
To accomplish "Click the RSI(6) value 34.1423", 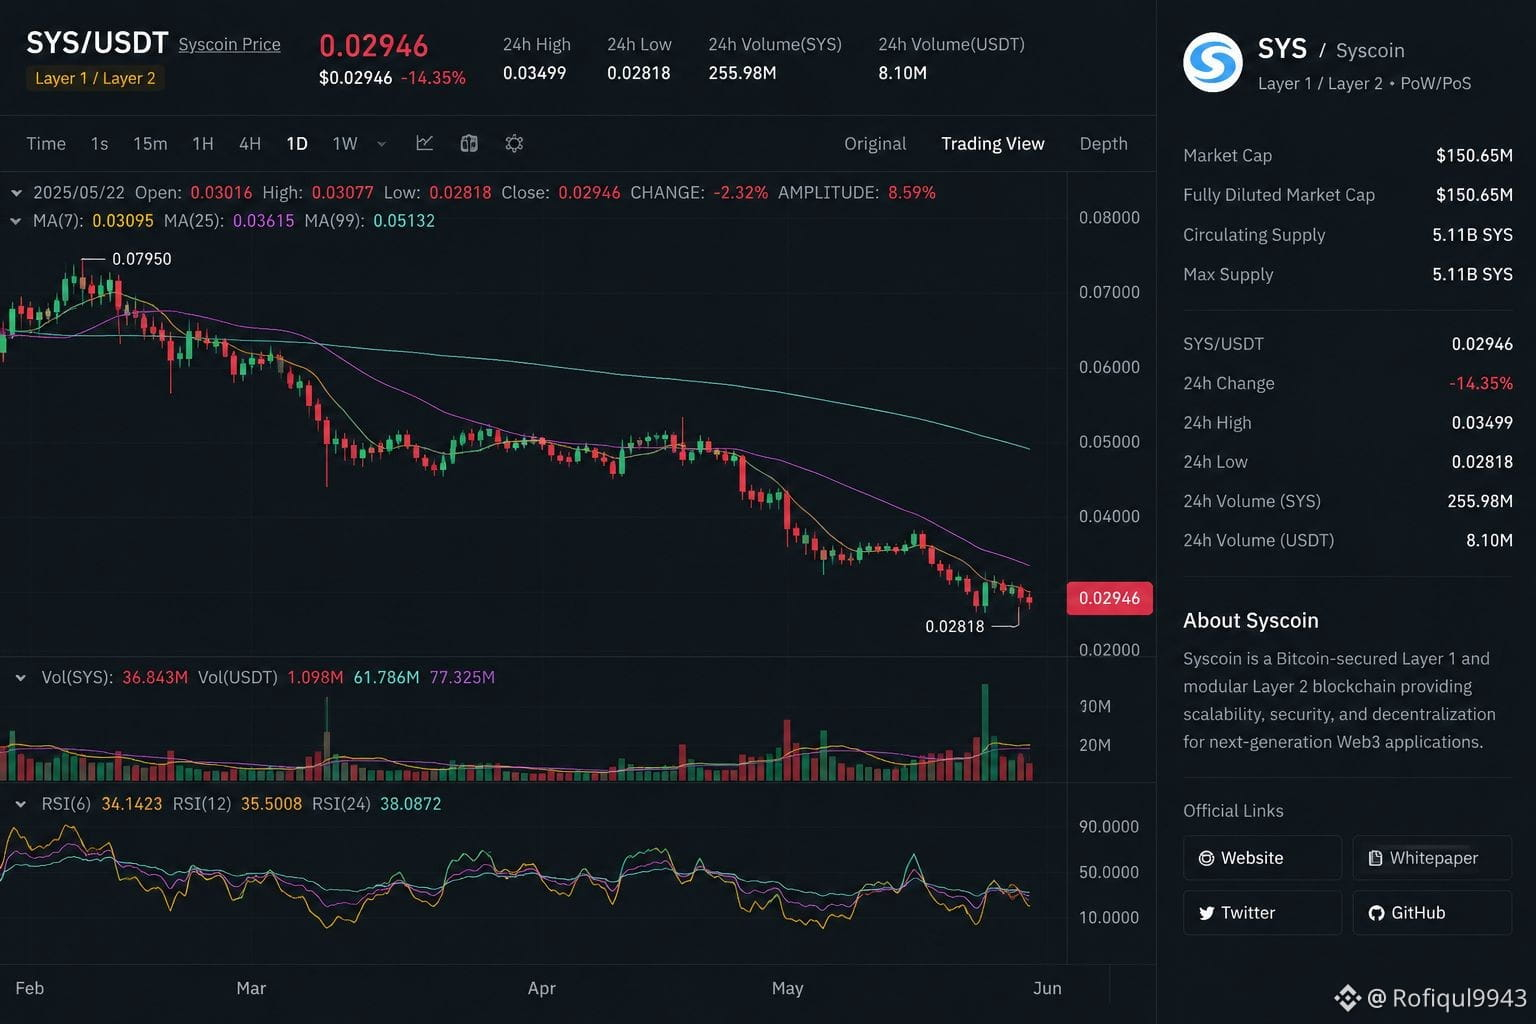I will point(132,804).
